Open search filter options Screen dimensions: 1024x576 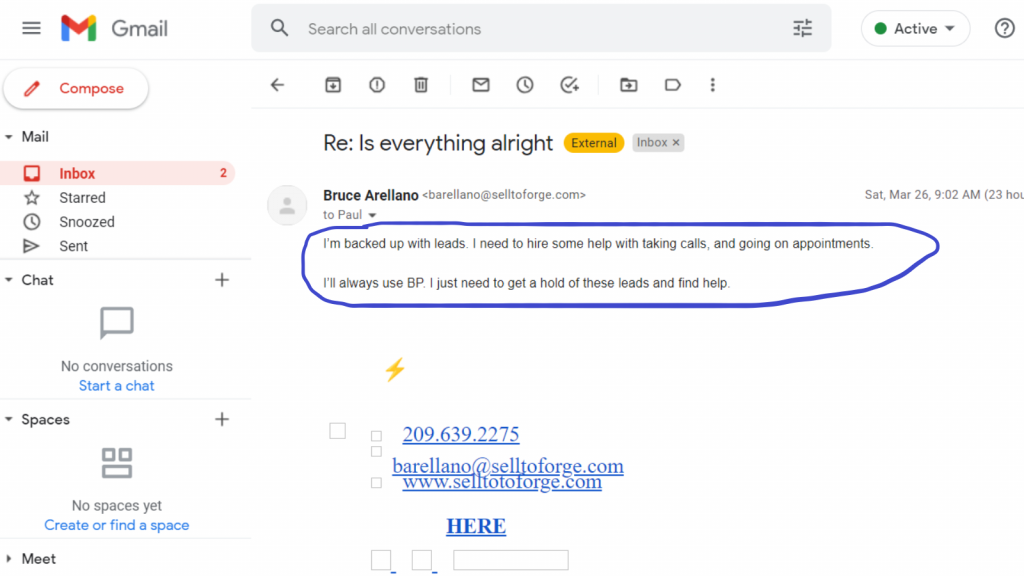point(803,28)
